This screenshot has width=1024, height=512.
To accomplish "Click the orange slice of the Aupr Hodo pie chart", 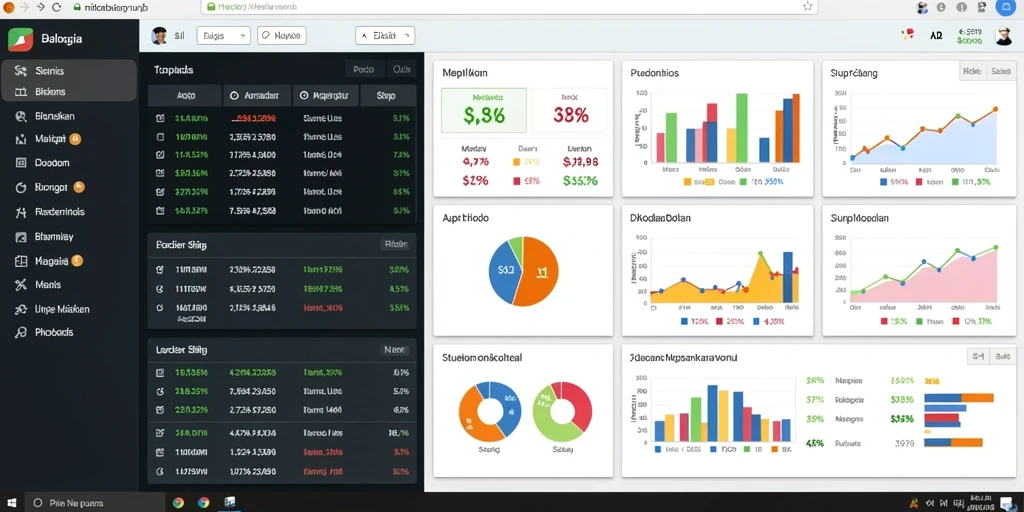I will pyautogui.click(x=537, y=271).
